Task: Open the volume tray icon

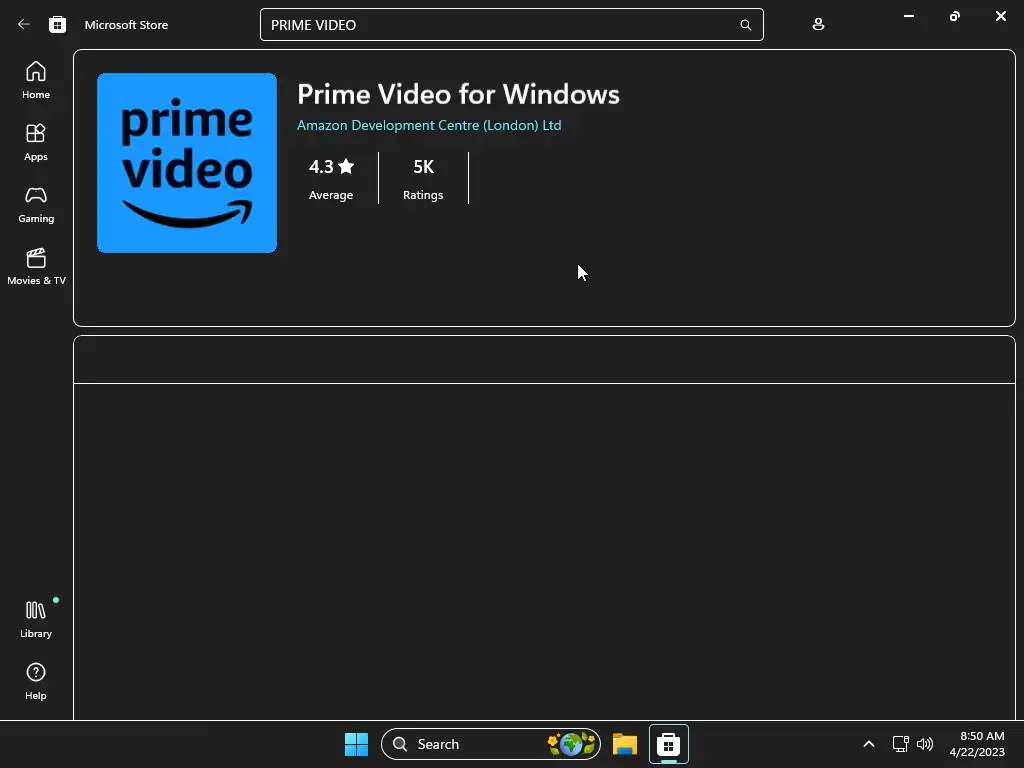Action: click(925, 744)
